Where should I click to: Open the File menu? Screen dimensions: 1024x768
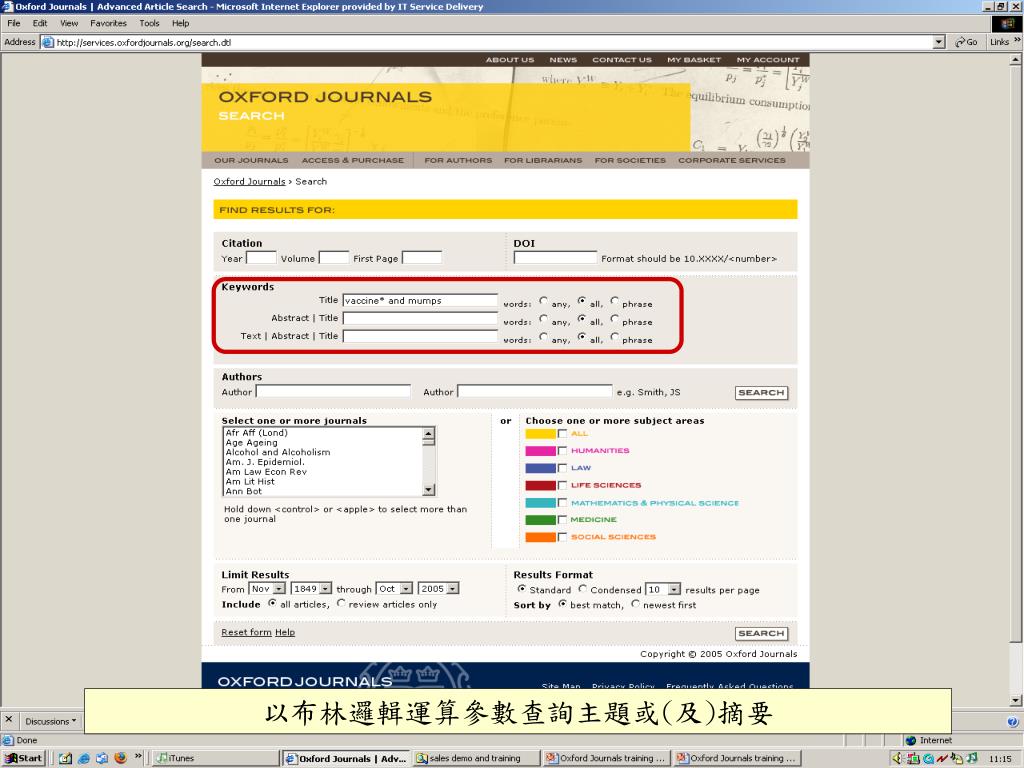[x=14, y=23]
